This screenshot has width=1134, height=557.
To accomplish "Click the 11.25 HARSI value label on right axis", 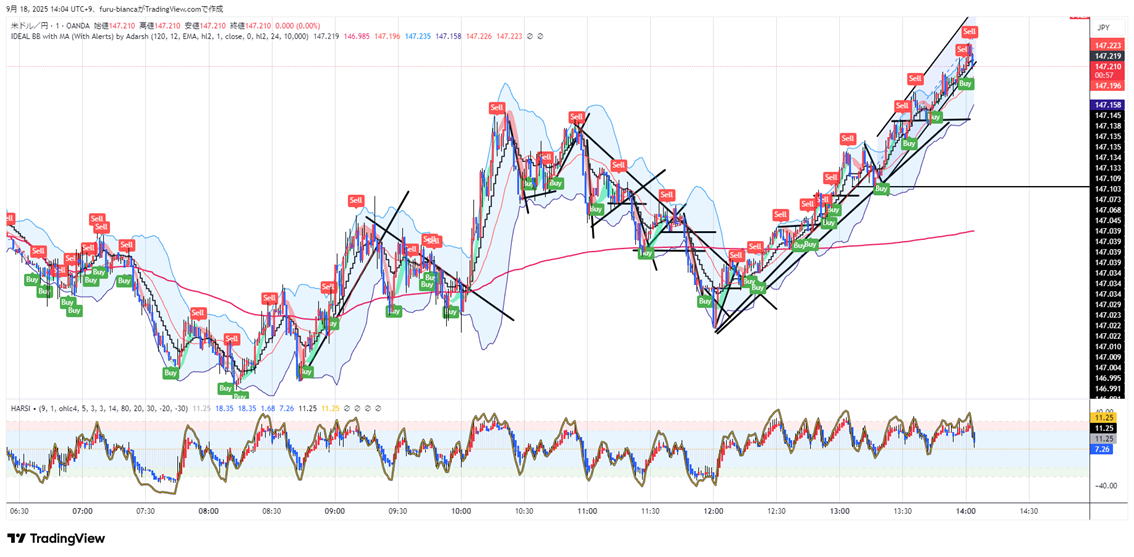I will 1104,427.
